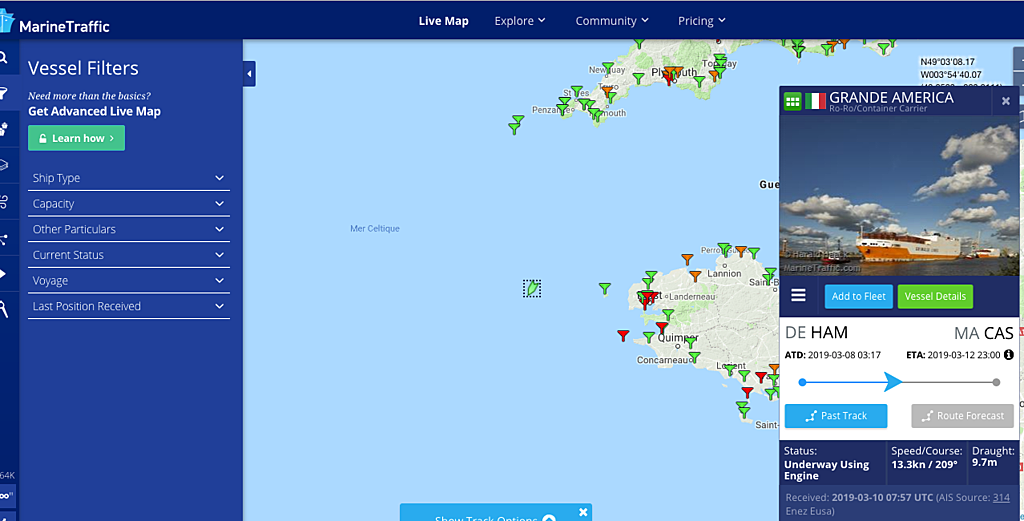The width and height of the screenshot is (1024, 521).
Task: Click the ATD 2019-03-08 03:17 text
Action: [833, 355]
